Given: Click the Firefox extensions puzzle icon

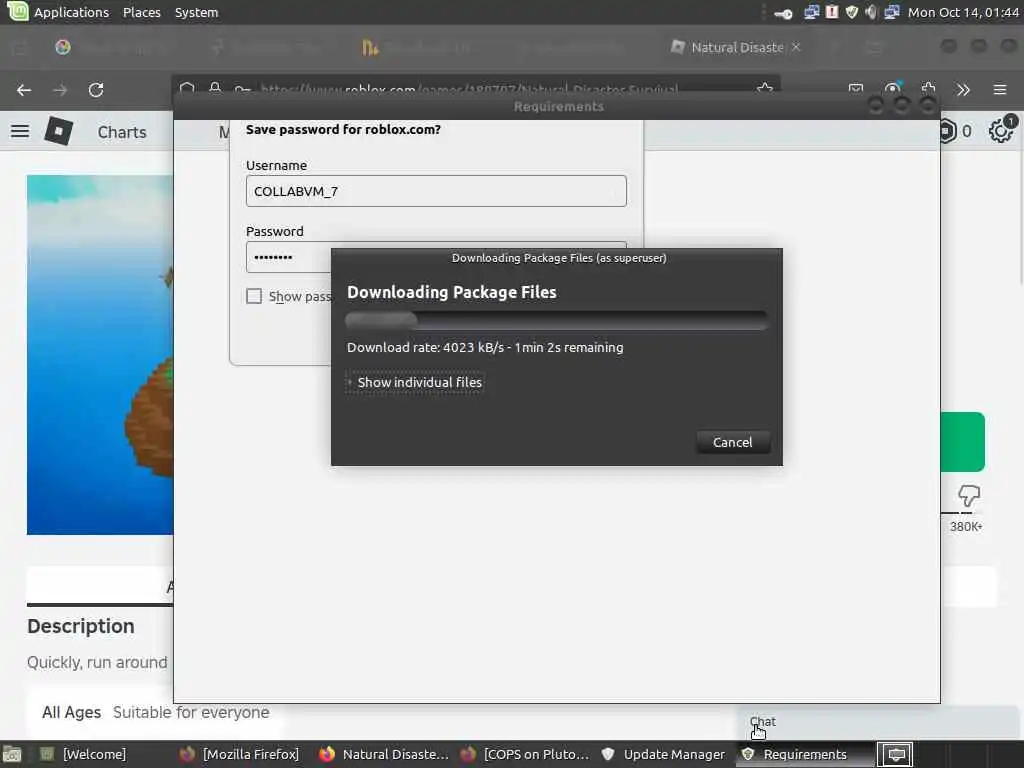Looking at the screenshot, I should (928, 89).
